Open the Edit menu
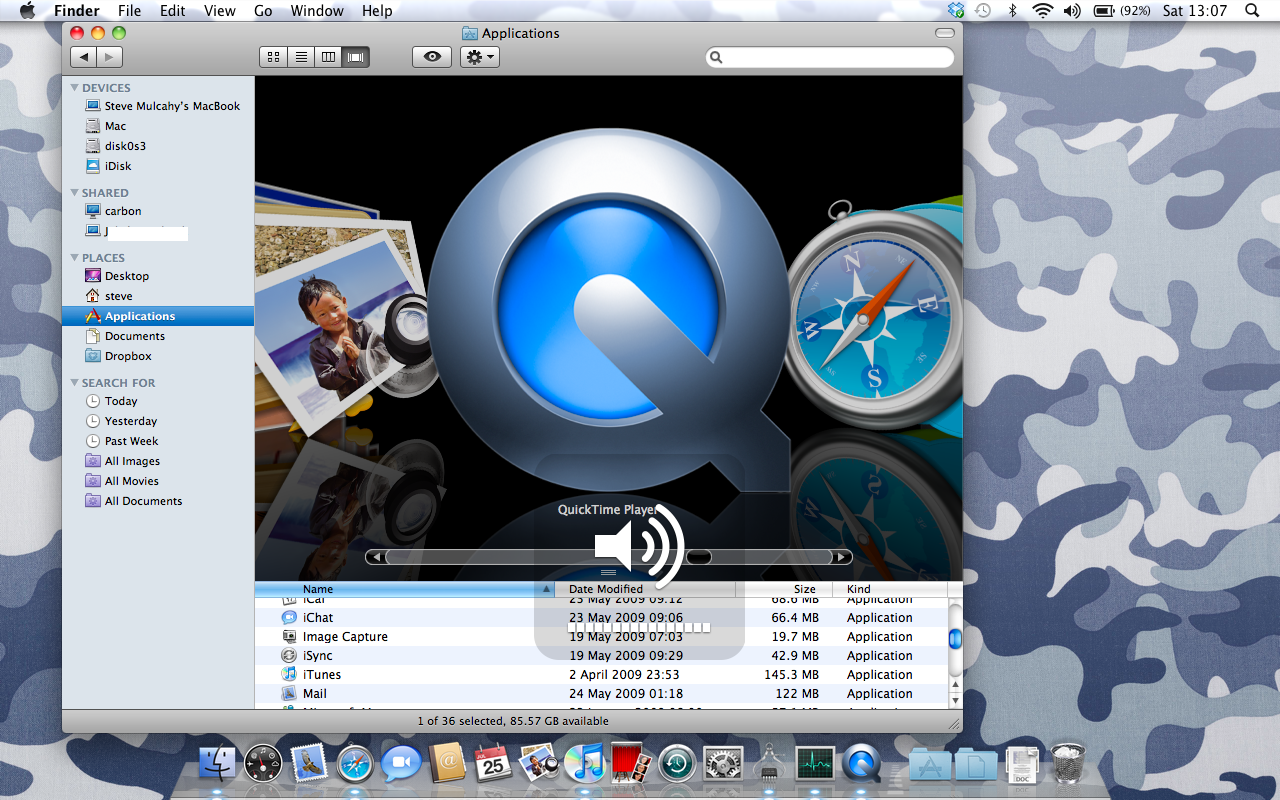Image resolution: width=1280 pixels, height=800 pixels. tap(173, 11)
